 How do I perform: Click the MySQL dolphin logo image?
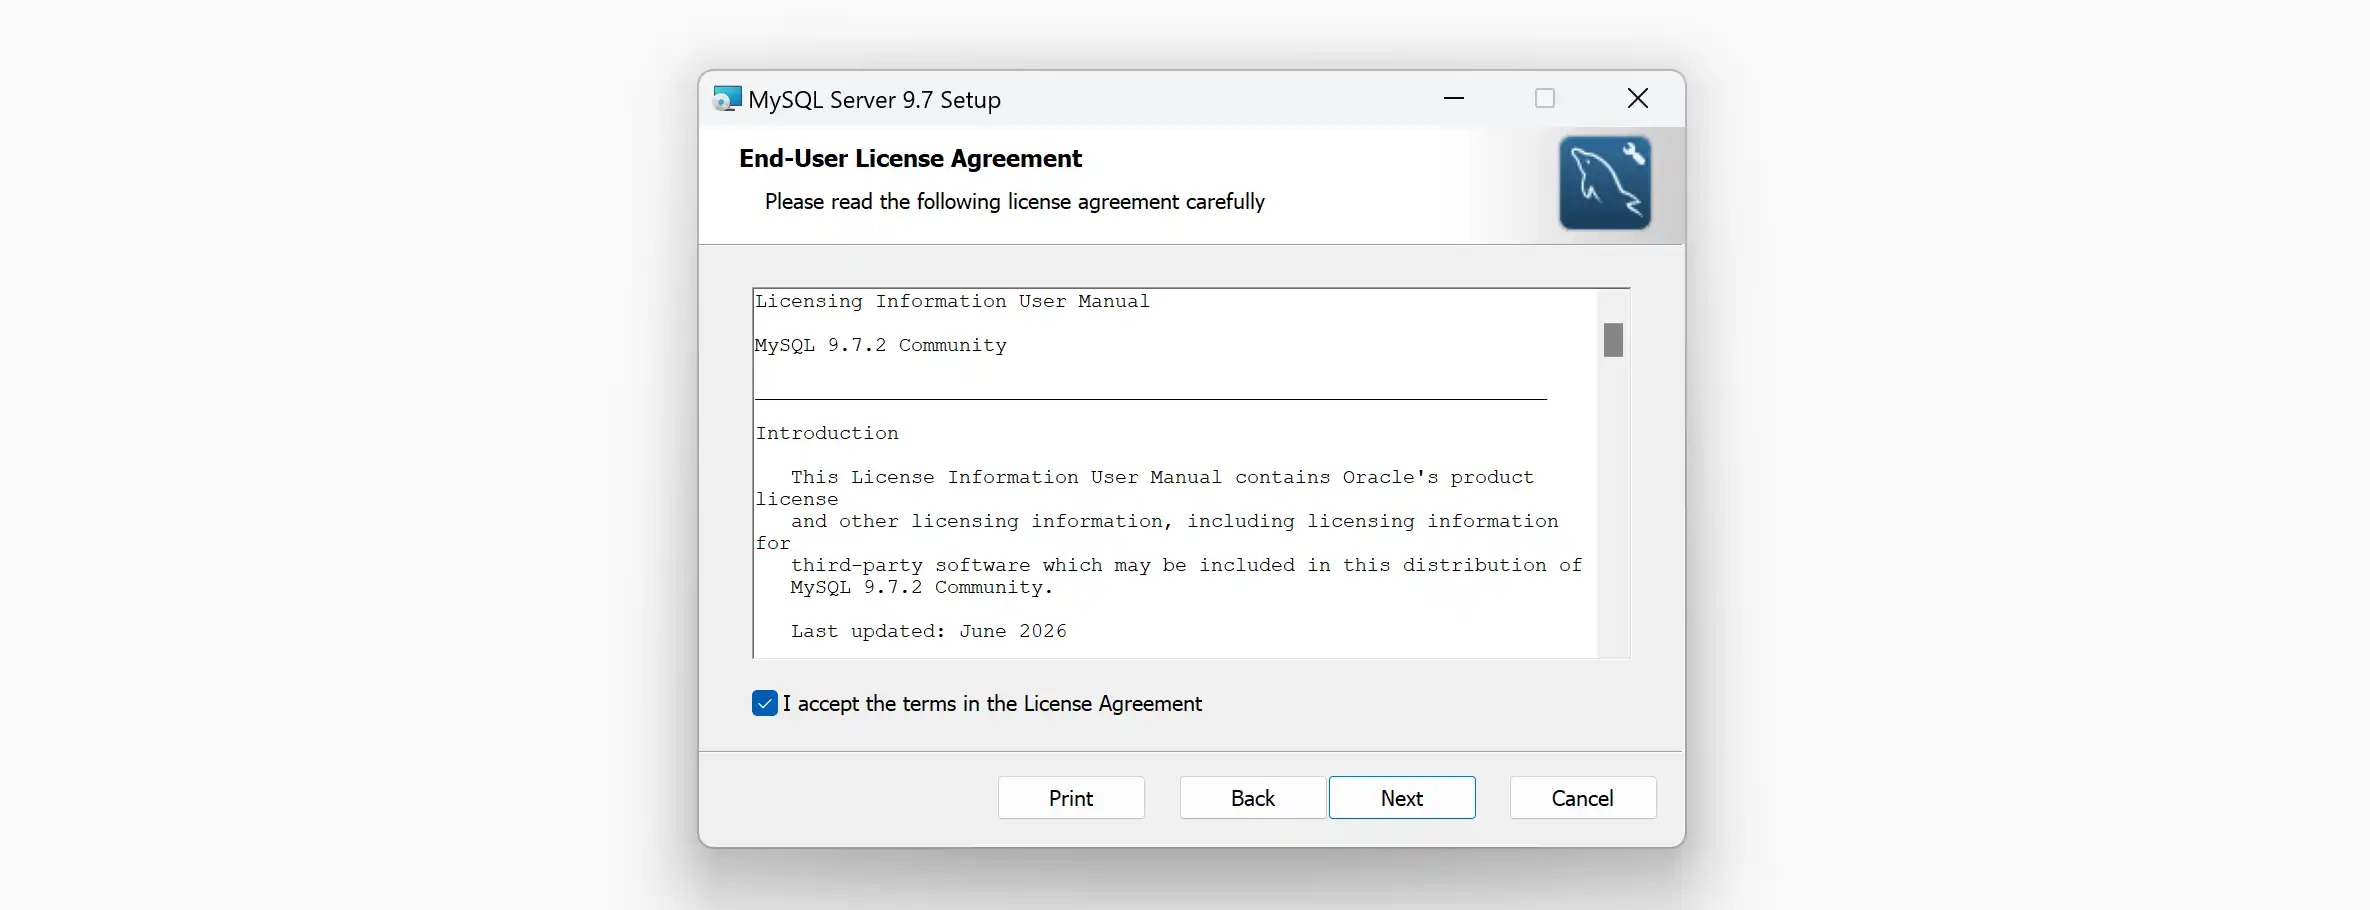1605,183
